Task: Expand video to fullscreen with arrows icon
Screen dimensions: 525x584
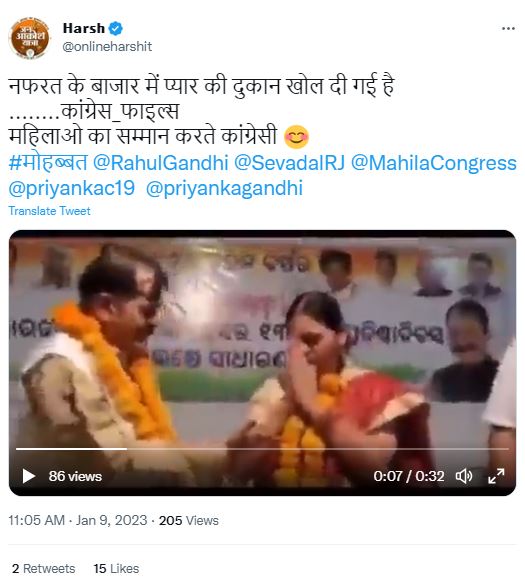Action: click(496, 476)
